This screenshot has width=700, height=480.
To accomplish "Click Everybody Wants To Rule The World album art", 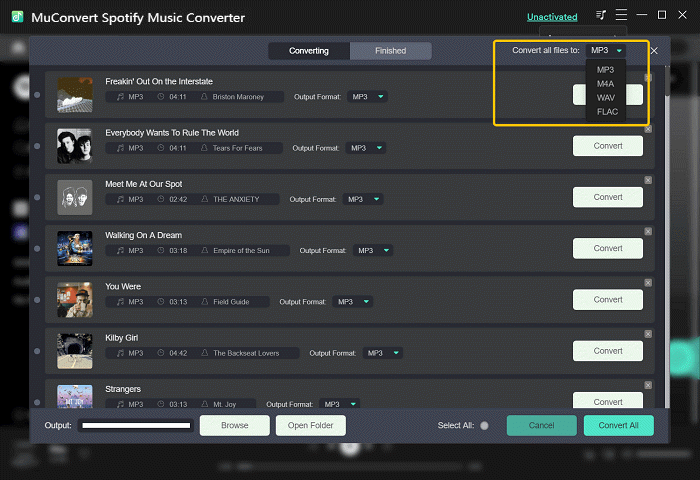I will point(75,146).
